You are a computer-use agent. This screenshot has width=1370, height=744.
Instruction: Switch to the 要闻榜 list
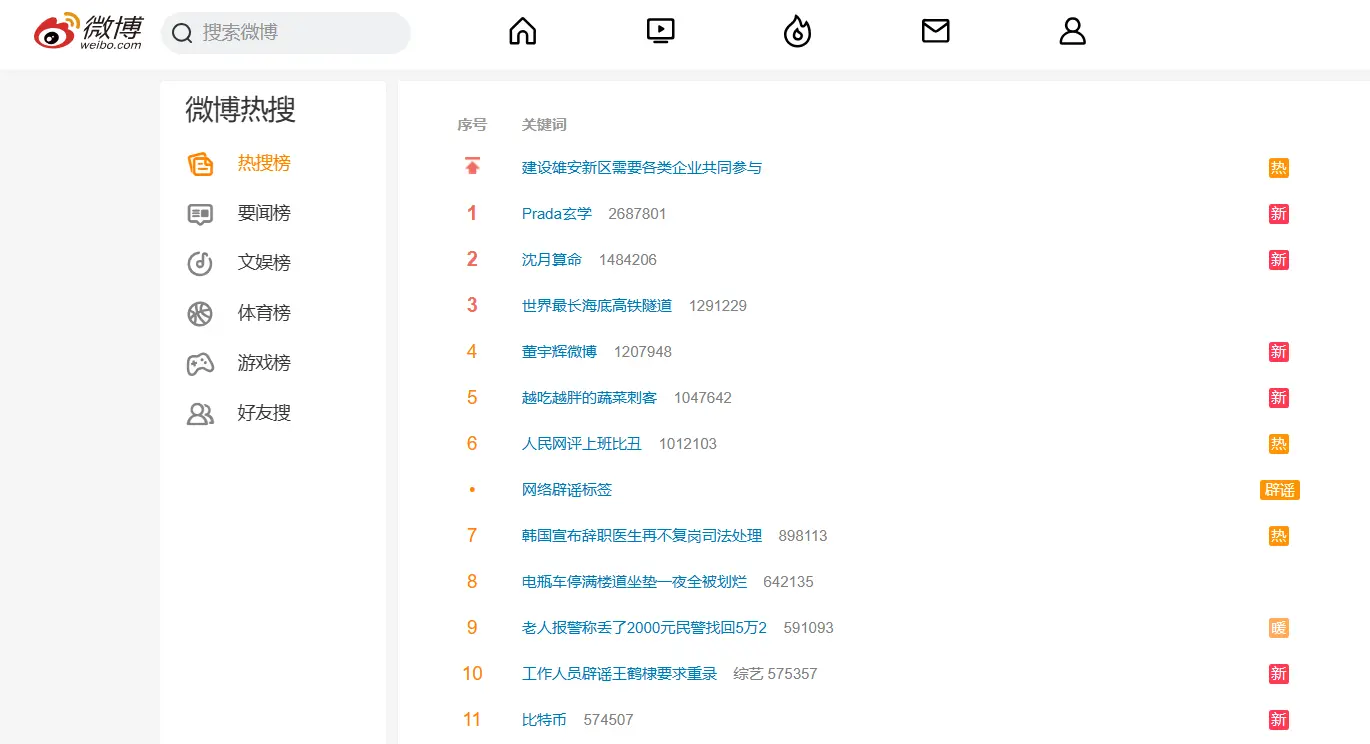tap(264, 213)
